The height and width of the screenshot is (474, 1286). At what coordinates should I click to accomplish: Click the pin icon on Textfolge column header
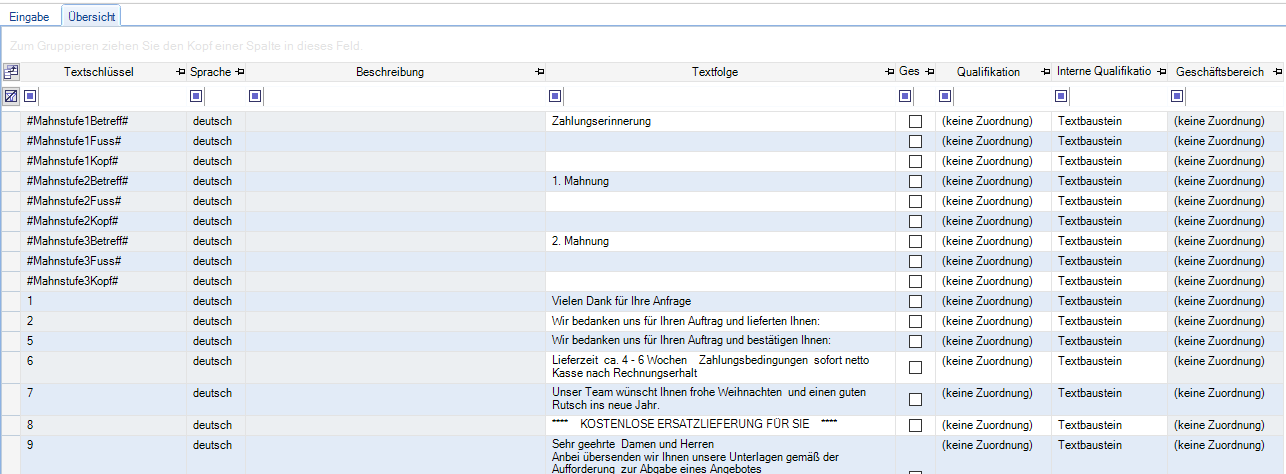(889, 72)
